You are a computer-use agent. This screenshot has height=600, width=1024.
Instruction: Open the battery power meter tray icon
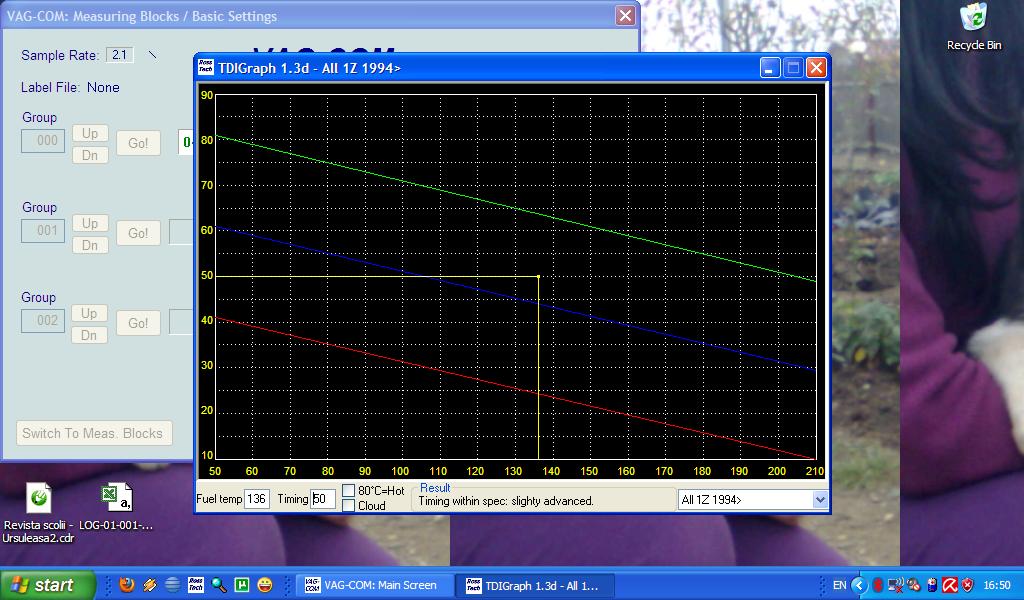pos(932,585)
